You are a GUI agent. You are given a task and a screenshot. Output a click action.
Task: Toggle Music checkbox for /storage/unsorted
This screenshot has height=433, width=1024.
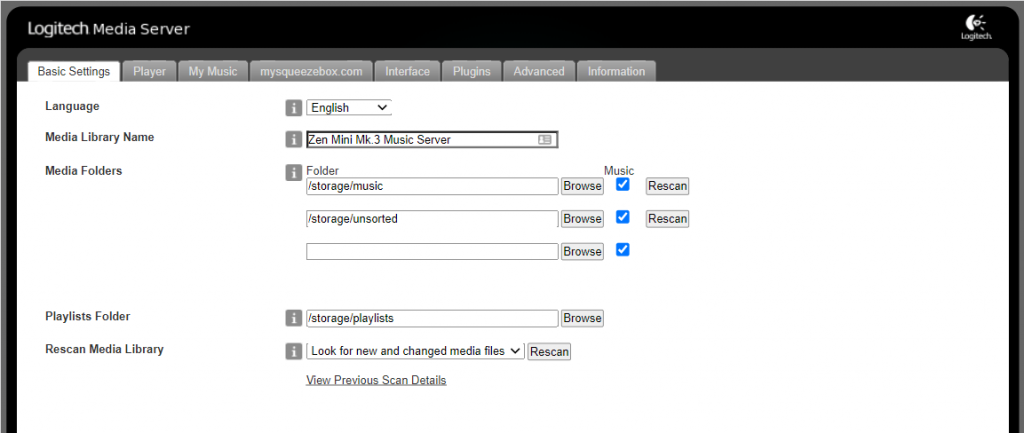tap(623, 217)
